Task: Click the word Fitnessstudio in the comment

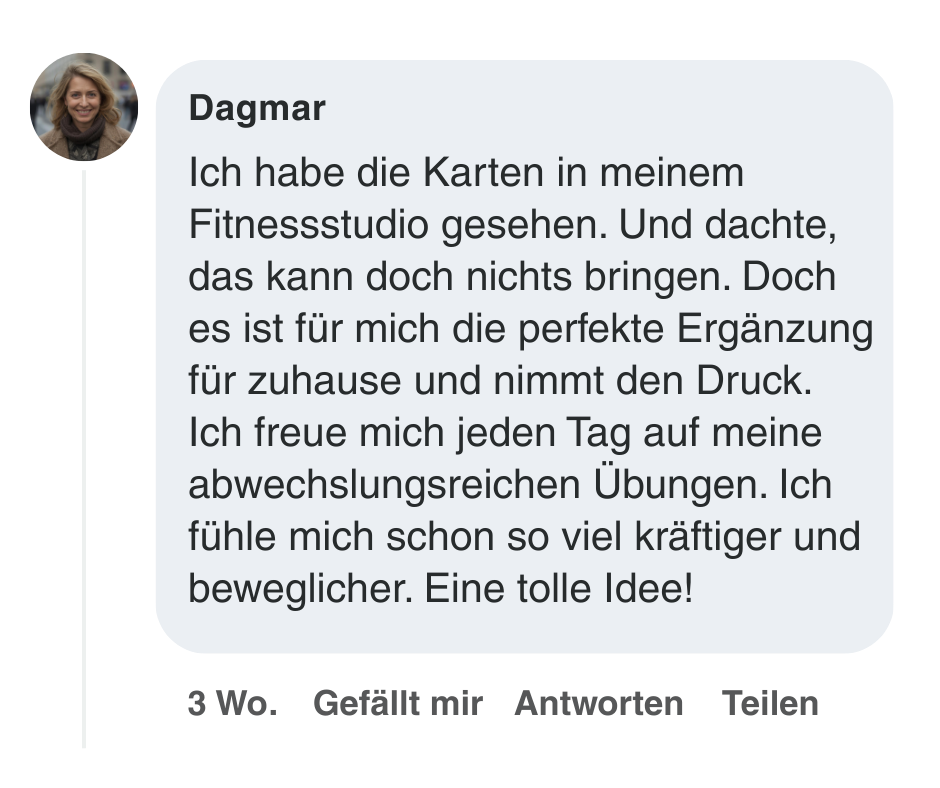Action: click(309, 225)
